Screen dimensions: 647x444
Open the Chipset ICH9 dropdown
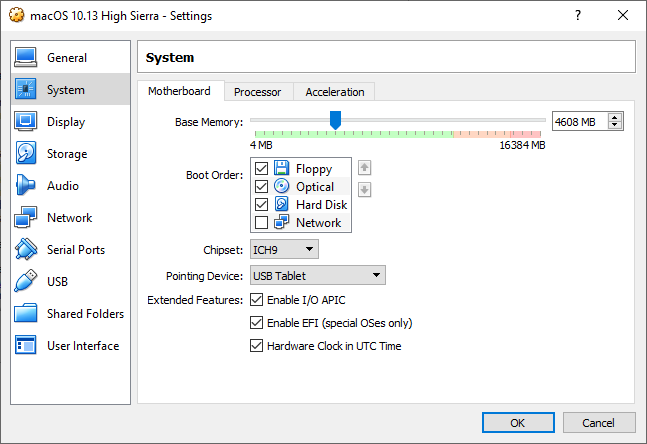point(284,249)
